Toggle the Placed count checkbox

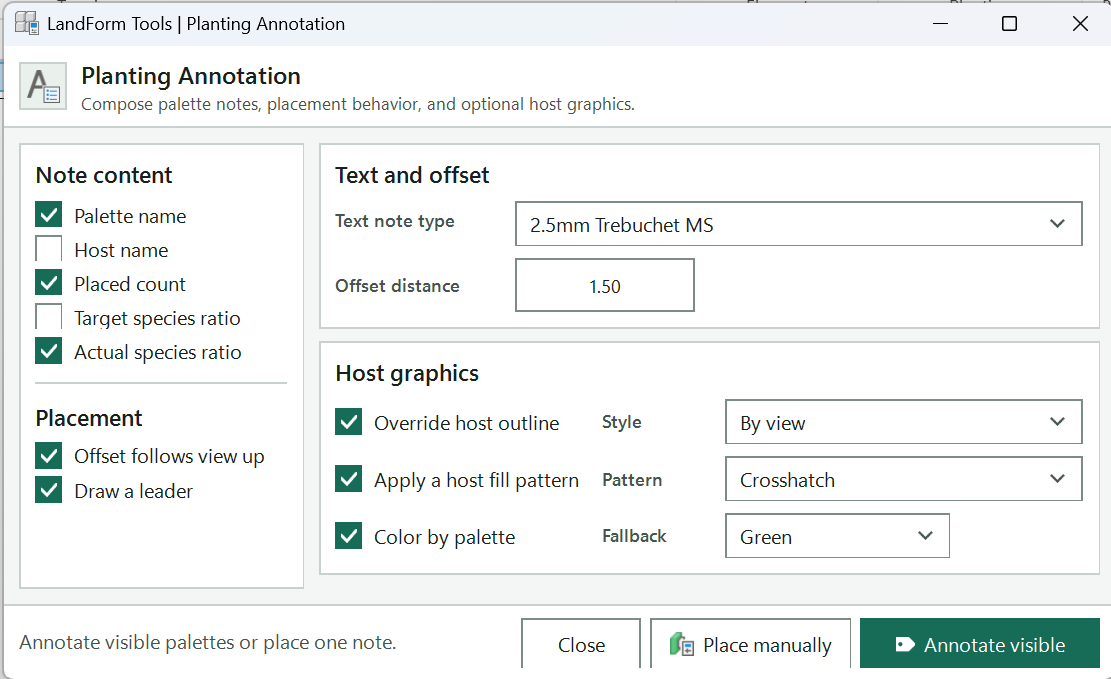coord(49,283)
